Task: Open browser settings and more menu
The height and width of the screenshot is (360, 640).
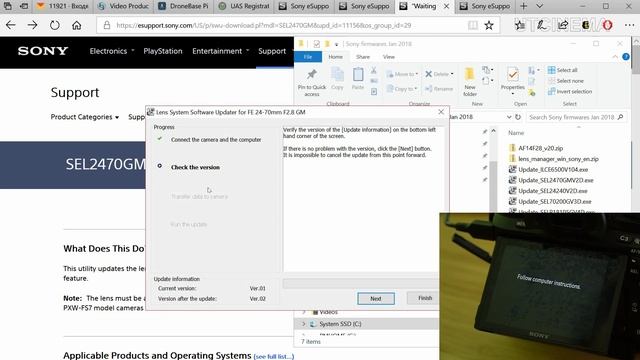Action: coord(629,25)
